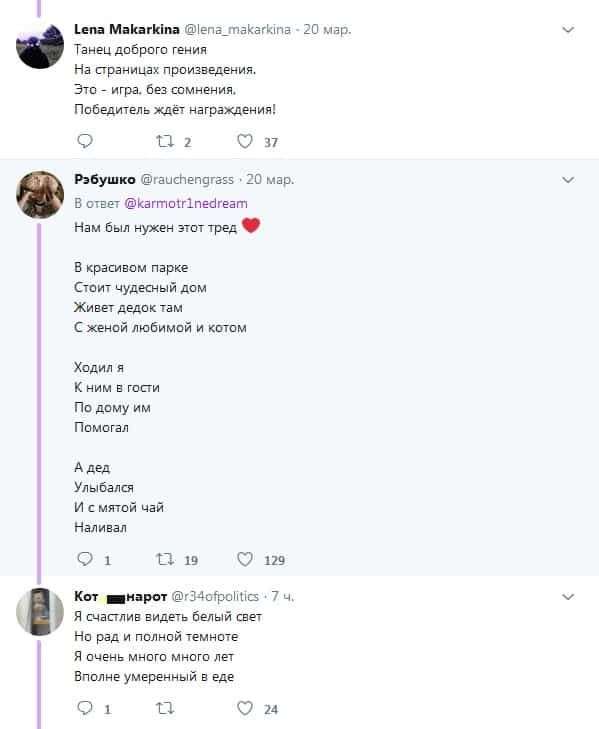This screenshot has height=729, width=599.
Task: Open Кот нарот's profile avatar
Action: (x=40, y=612)
